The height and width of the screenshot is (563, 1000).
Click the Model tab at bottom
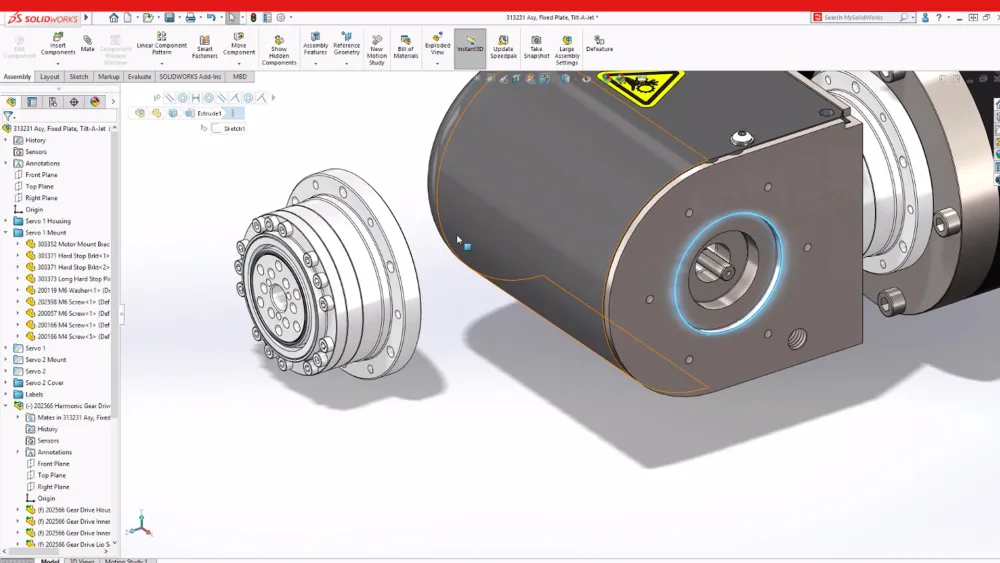(50, 560)
